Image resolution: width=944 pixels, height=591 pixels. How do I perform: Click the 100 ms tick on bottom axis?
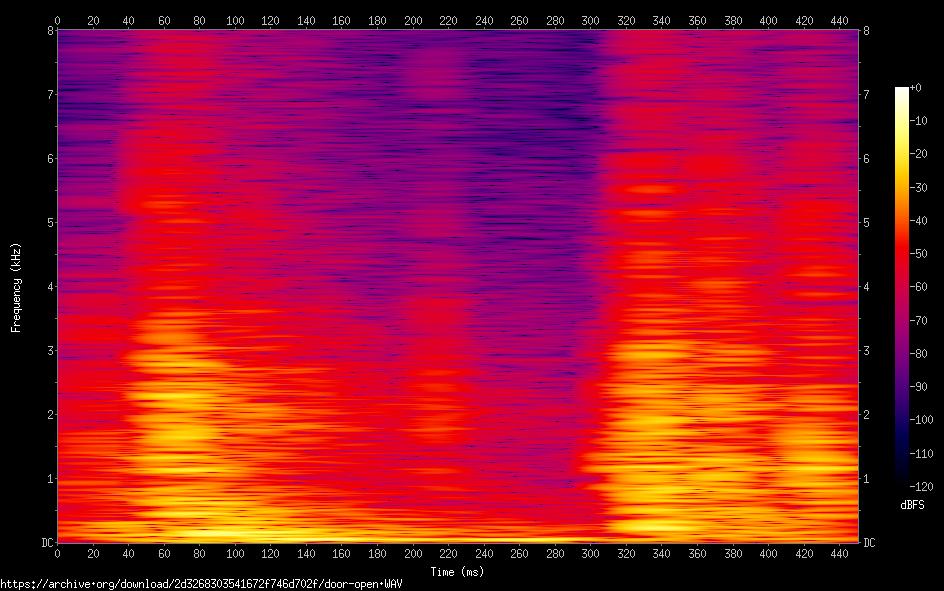pyautogui.click(x=235, y=553)
